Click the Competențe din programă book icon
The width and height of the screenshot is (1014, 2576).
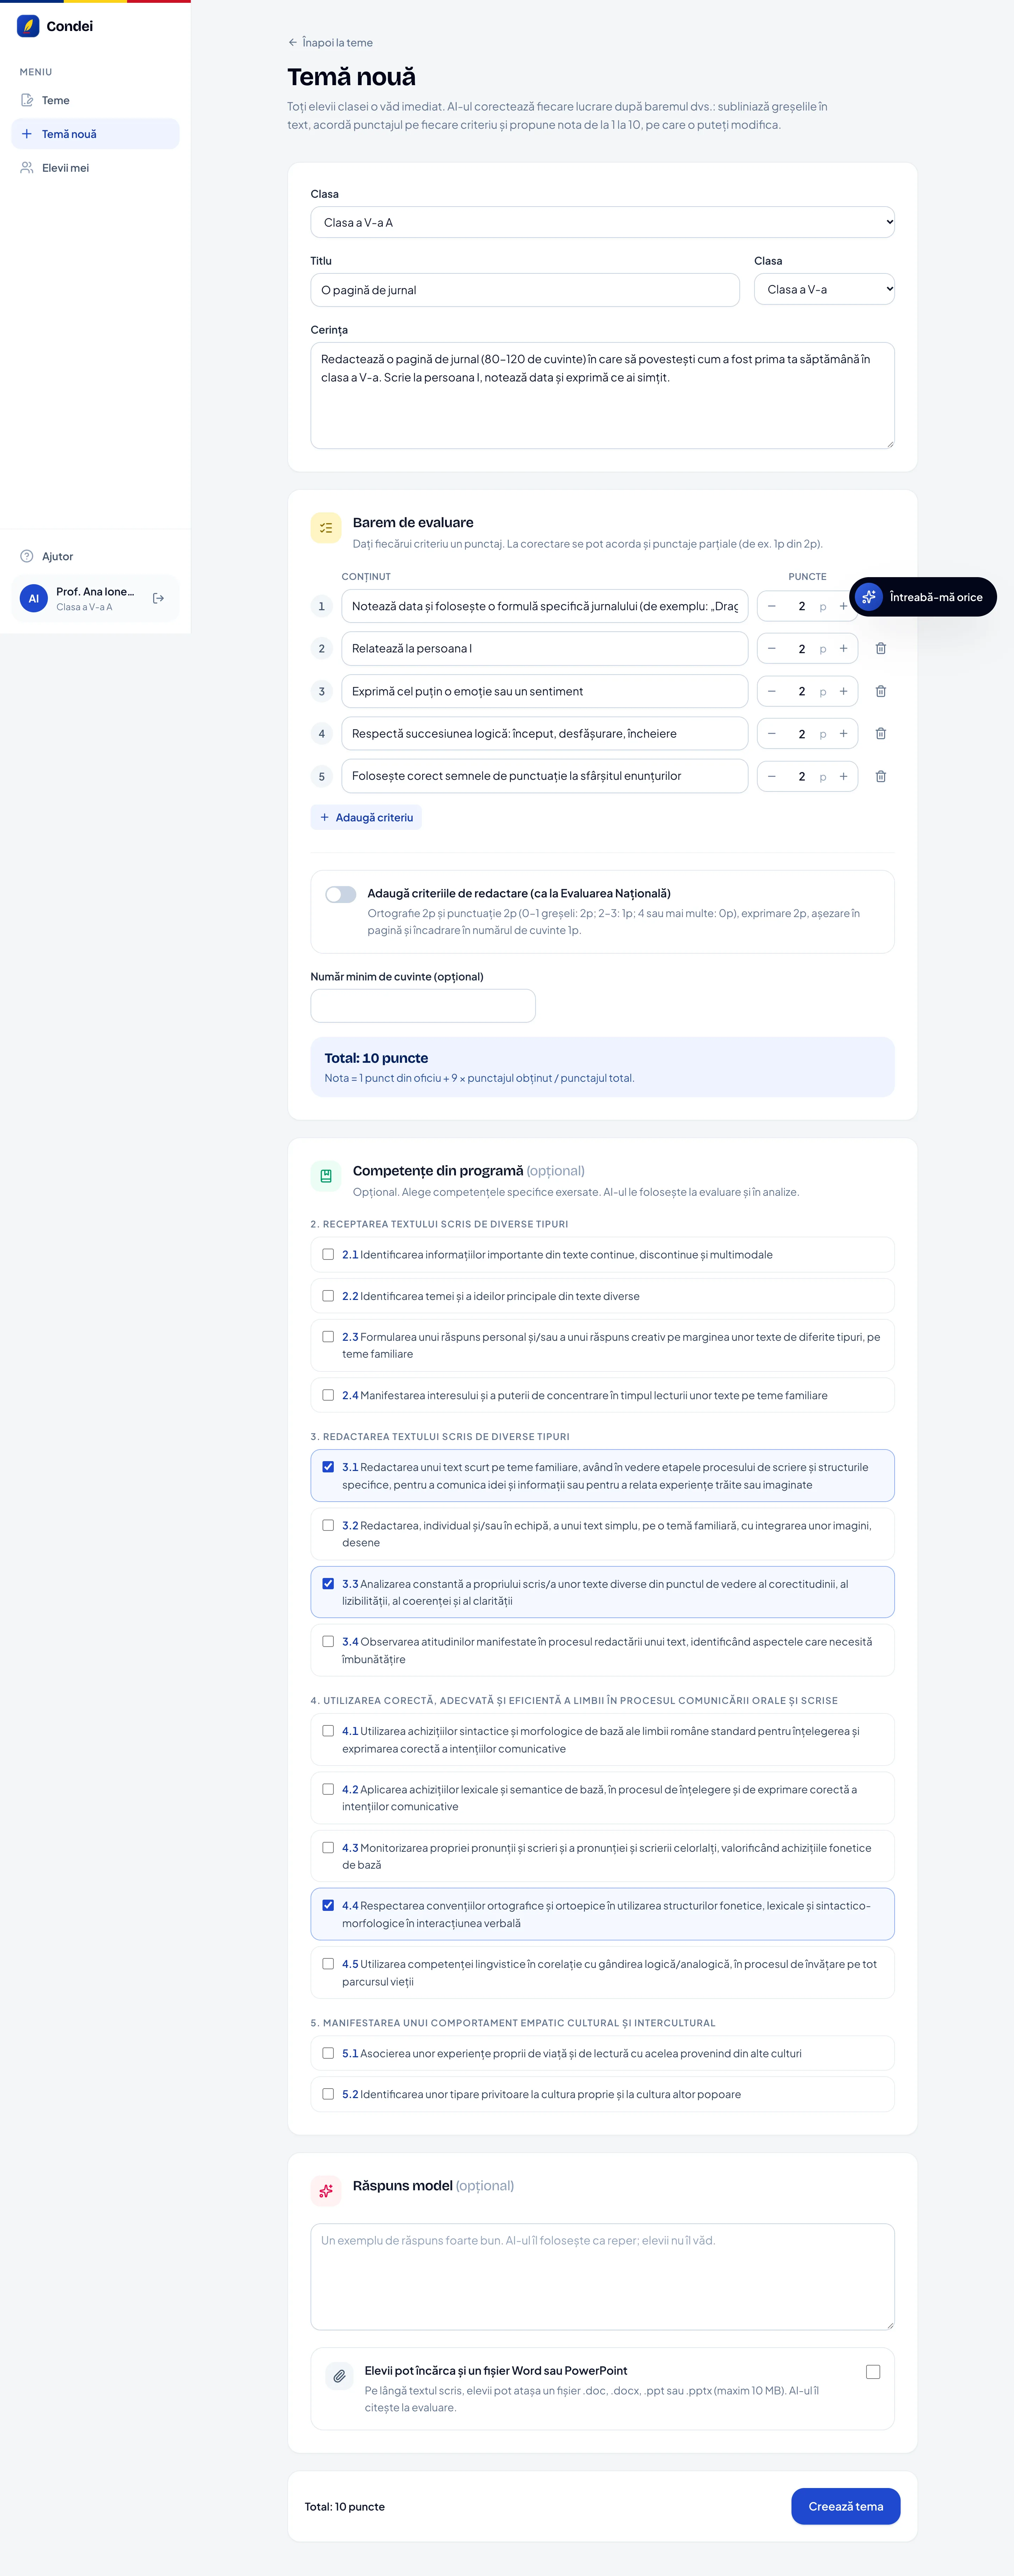pyautogui.click(x=326, y=1176)
